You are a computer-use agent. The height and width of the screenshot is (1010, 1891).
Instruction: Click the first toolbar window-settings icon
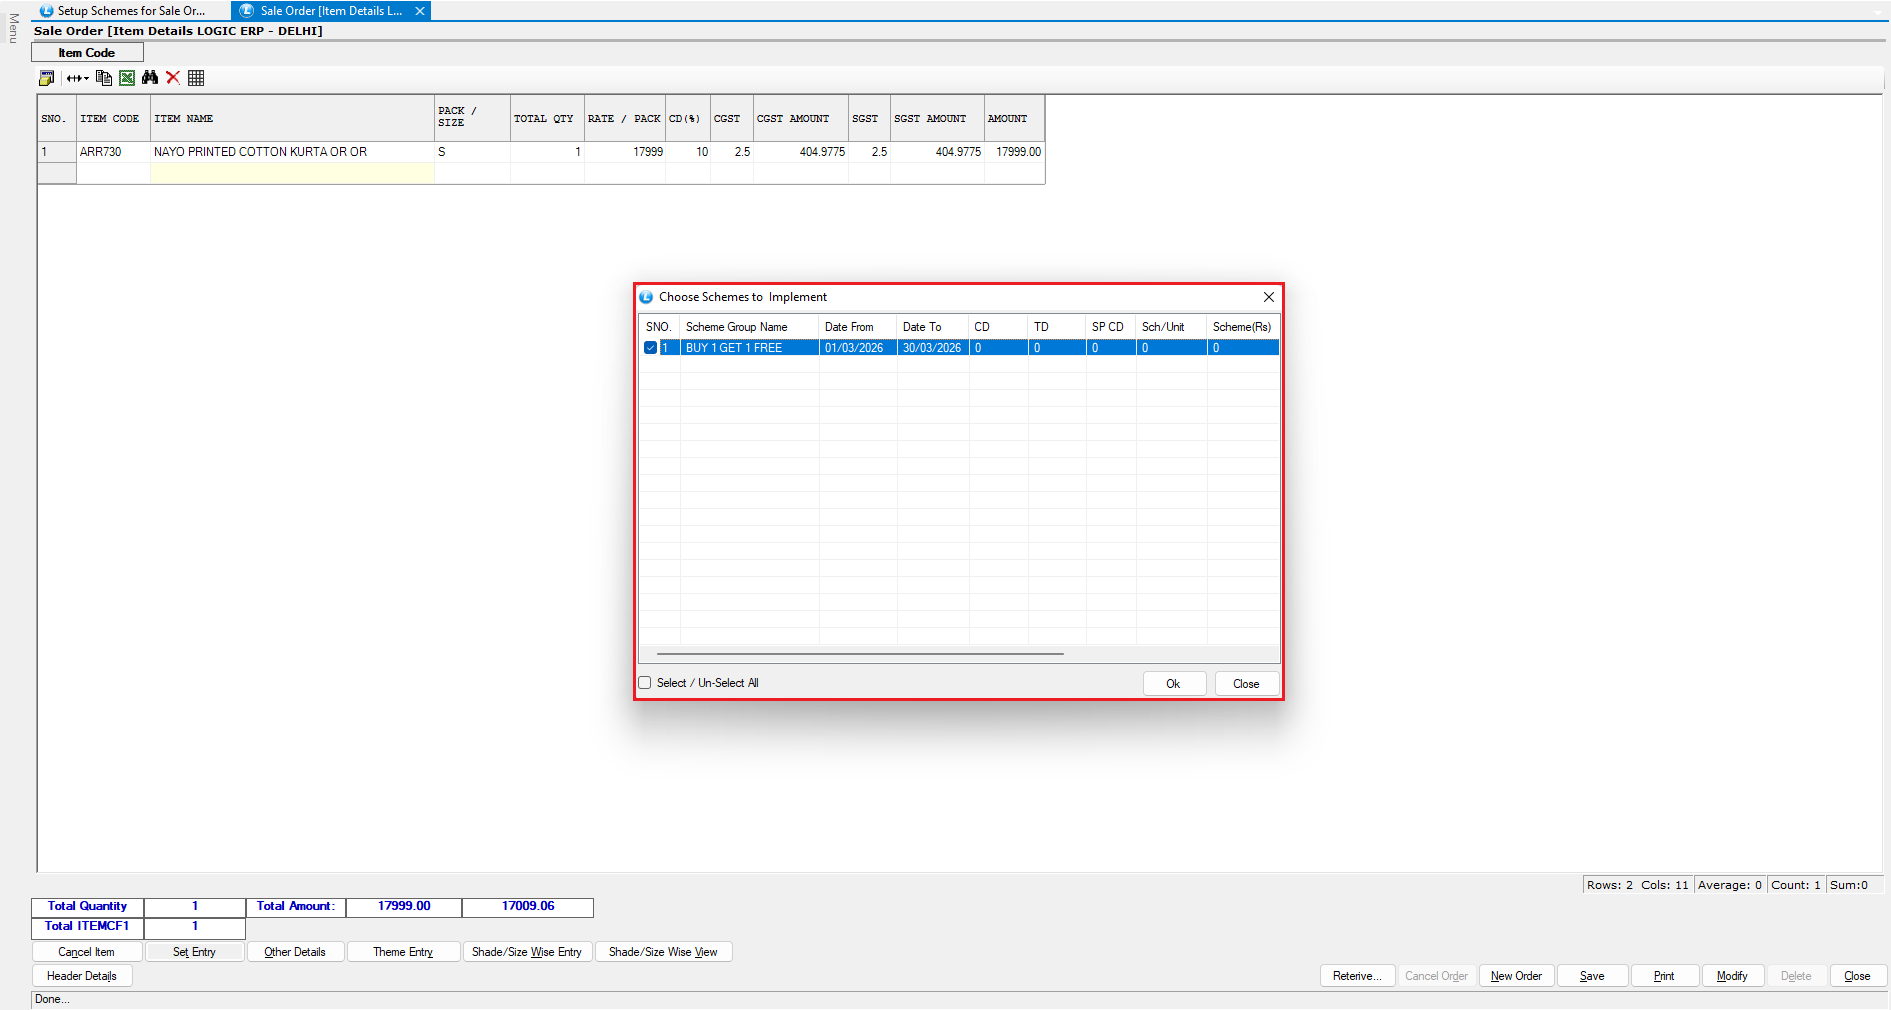pyautogui.click(x=46, y=78)
